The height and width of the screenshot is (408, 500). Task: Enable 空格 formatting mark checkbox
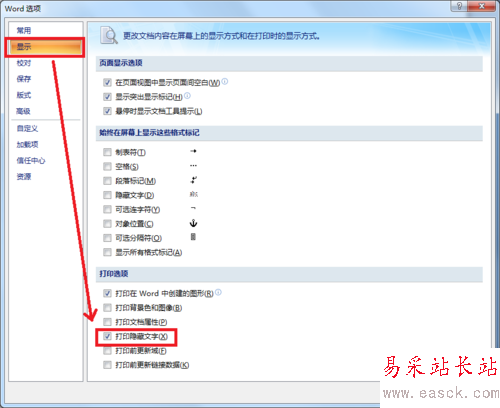(107, 166)
